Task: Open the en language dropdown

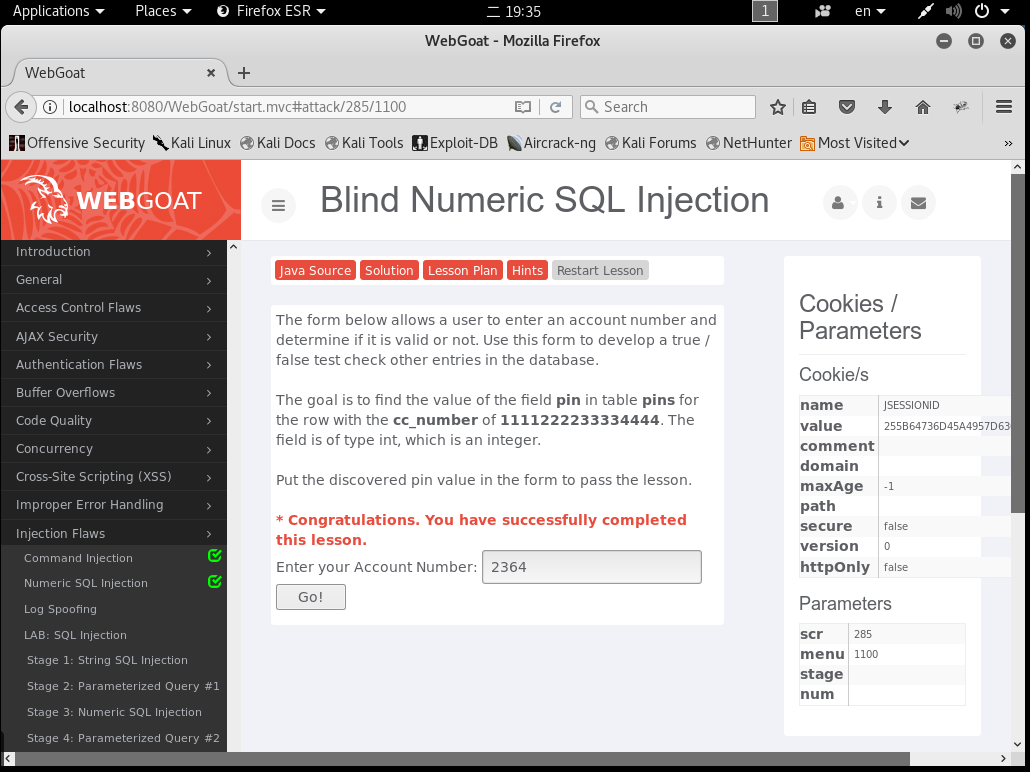Action: tap(870, 11)
